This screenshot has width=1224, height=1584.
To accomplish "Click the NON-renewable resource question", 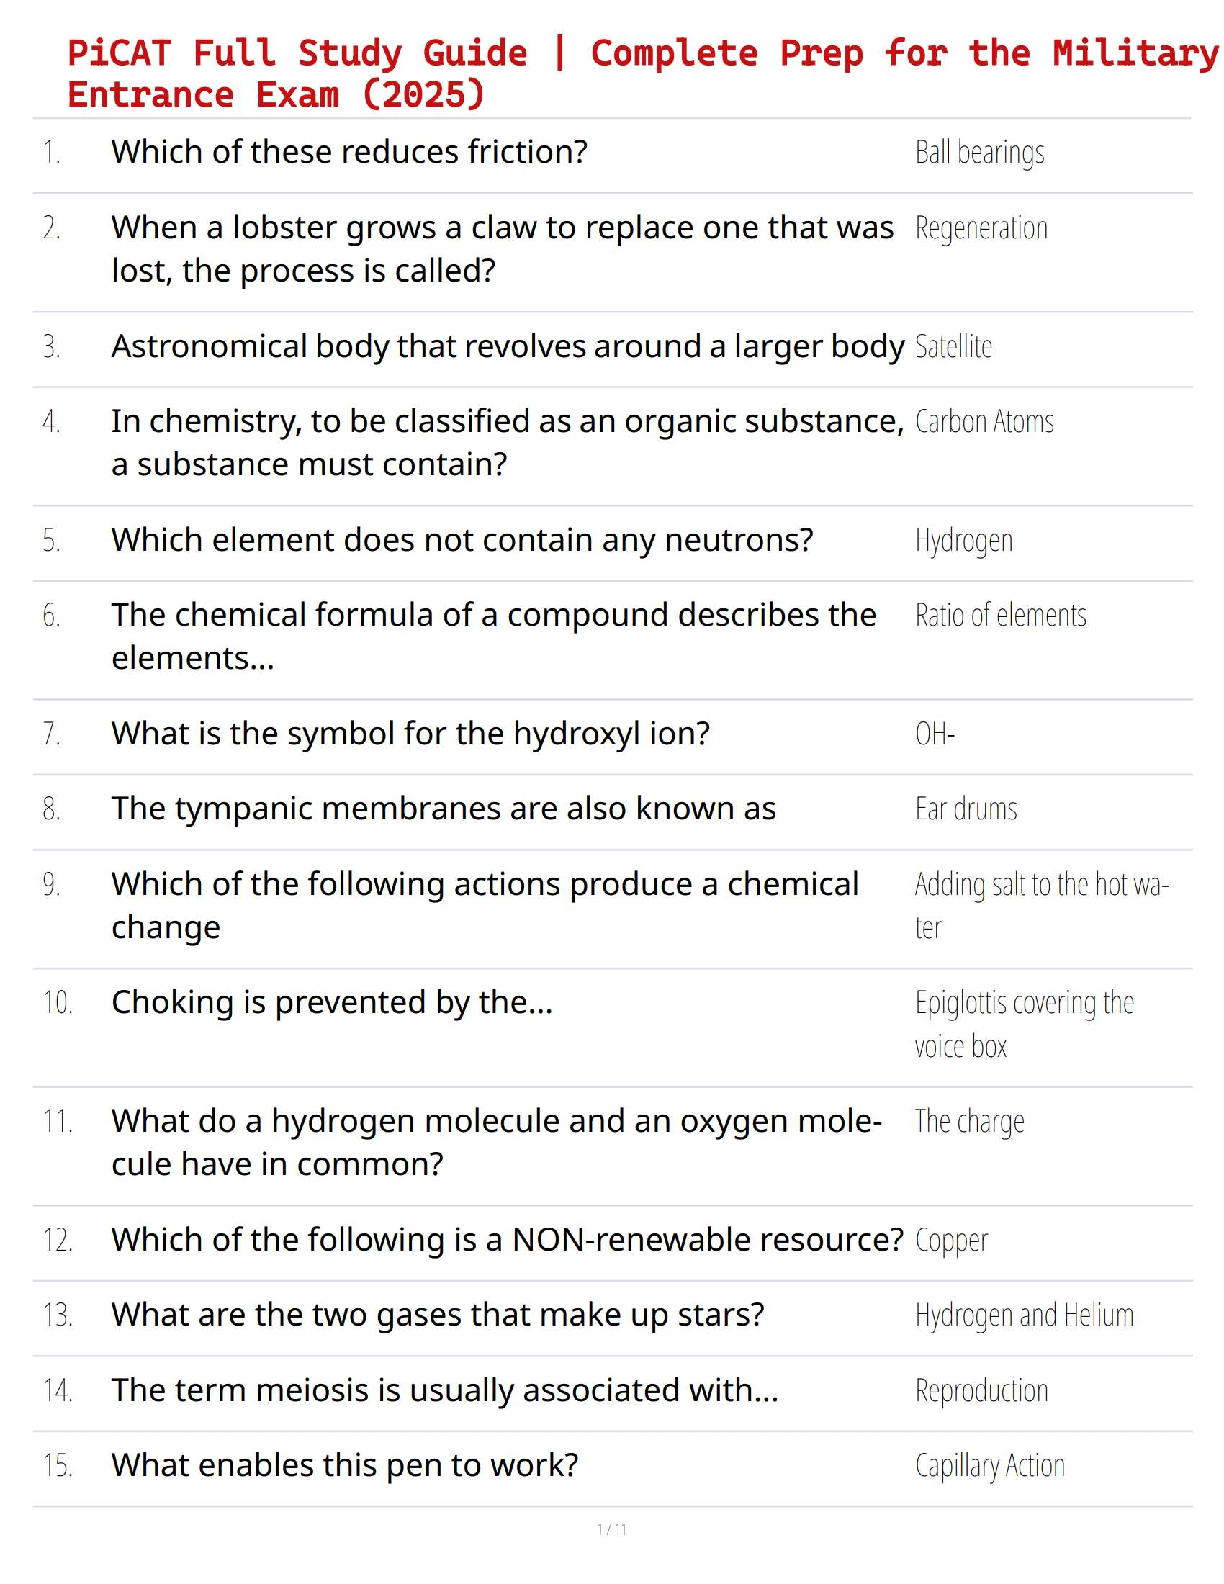I will pyautogui.click(x=507, y=1240).
